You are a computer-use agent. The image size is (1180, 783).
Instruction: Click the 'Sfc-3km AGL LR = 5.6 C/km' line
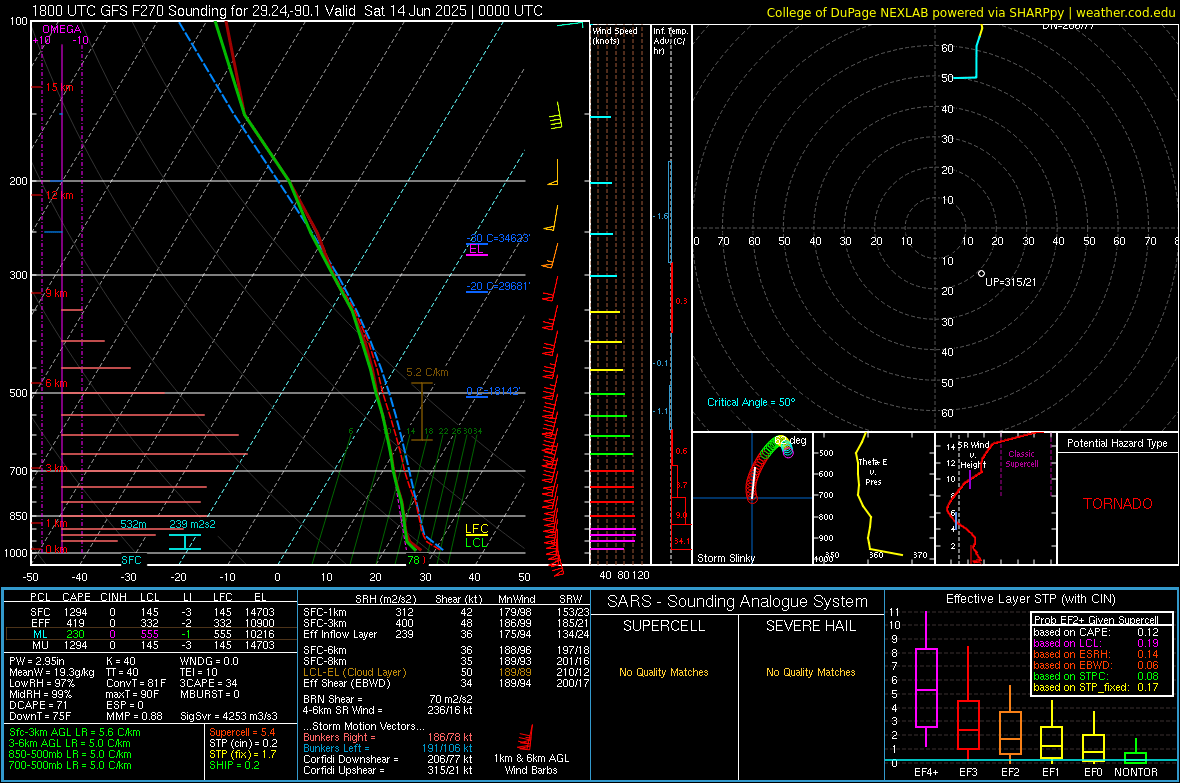pos(75,732)
